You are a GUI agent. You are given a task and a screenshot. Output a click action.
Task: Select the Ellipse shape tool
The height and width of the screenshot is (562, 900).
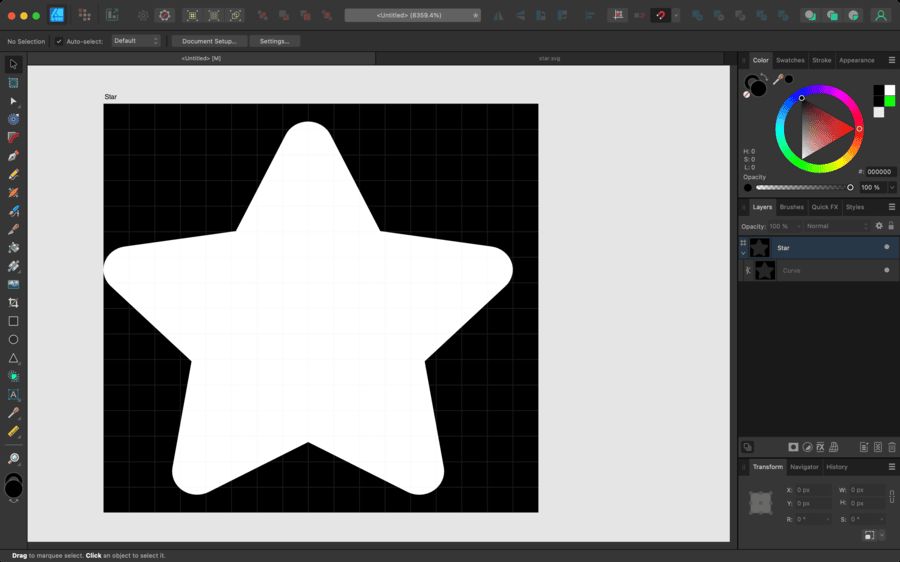13,339
